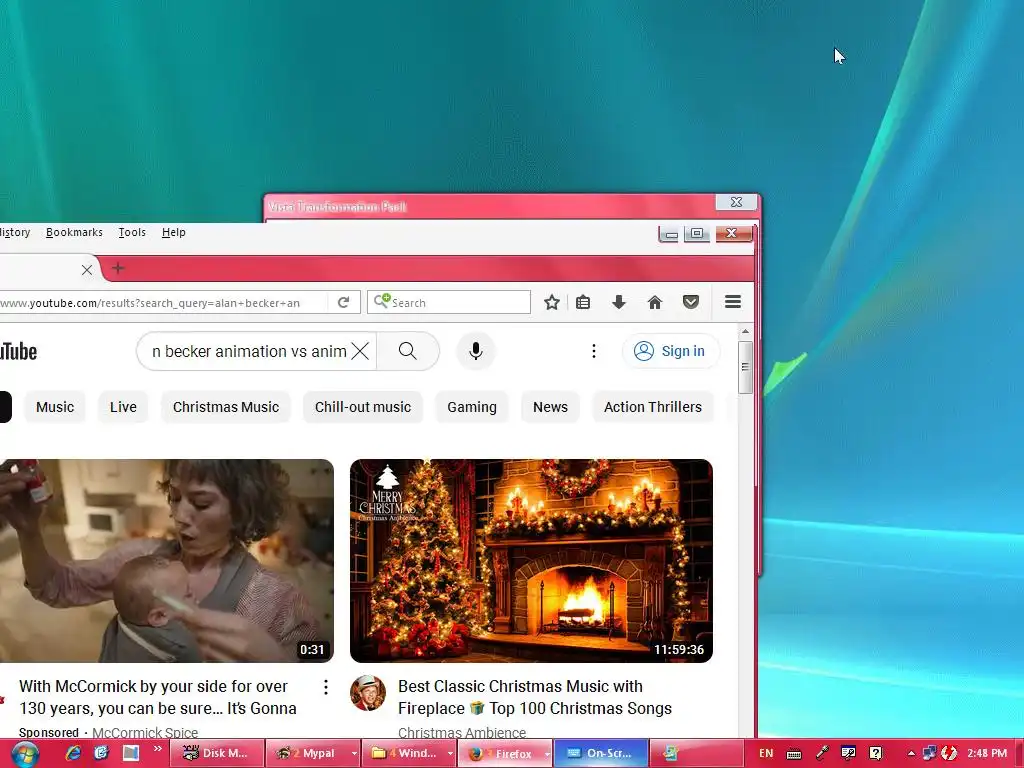Click the Windows Start orb
1024x768 pixels.
25,754
